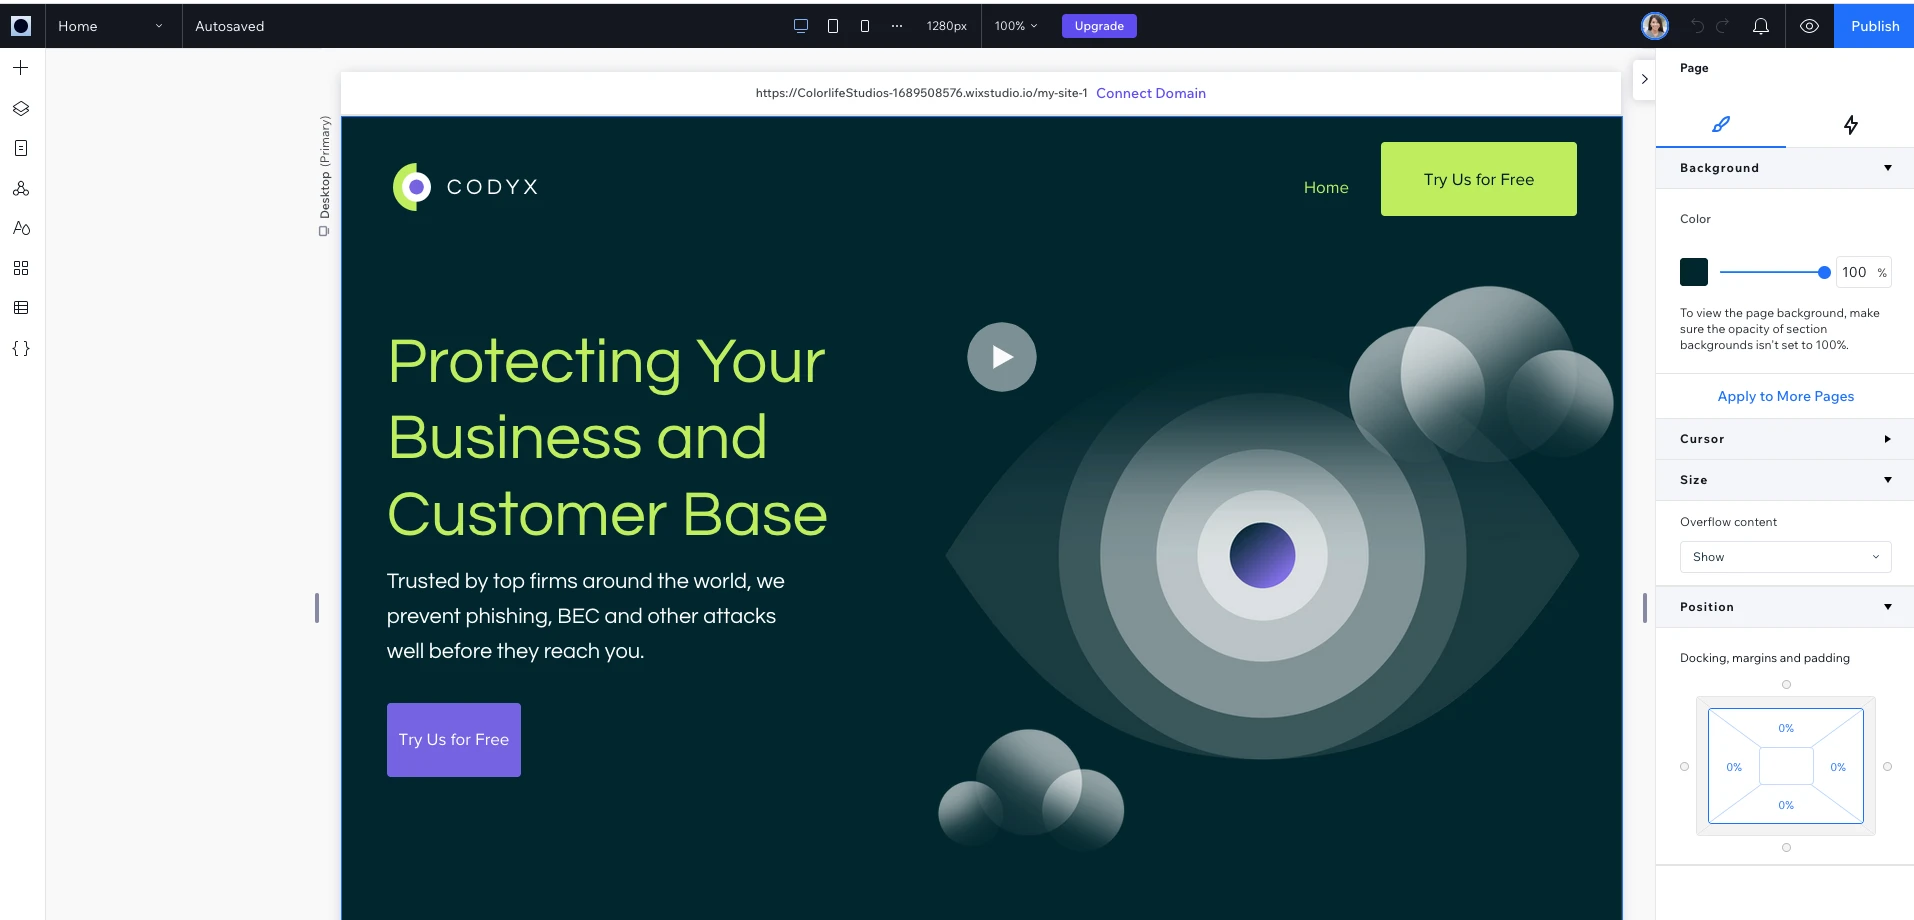Redo the last action
This screenshot has height=920, width=1914.
click(x=1723, y=26)
